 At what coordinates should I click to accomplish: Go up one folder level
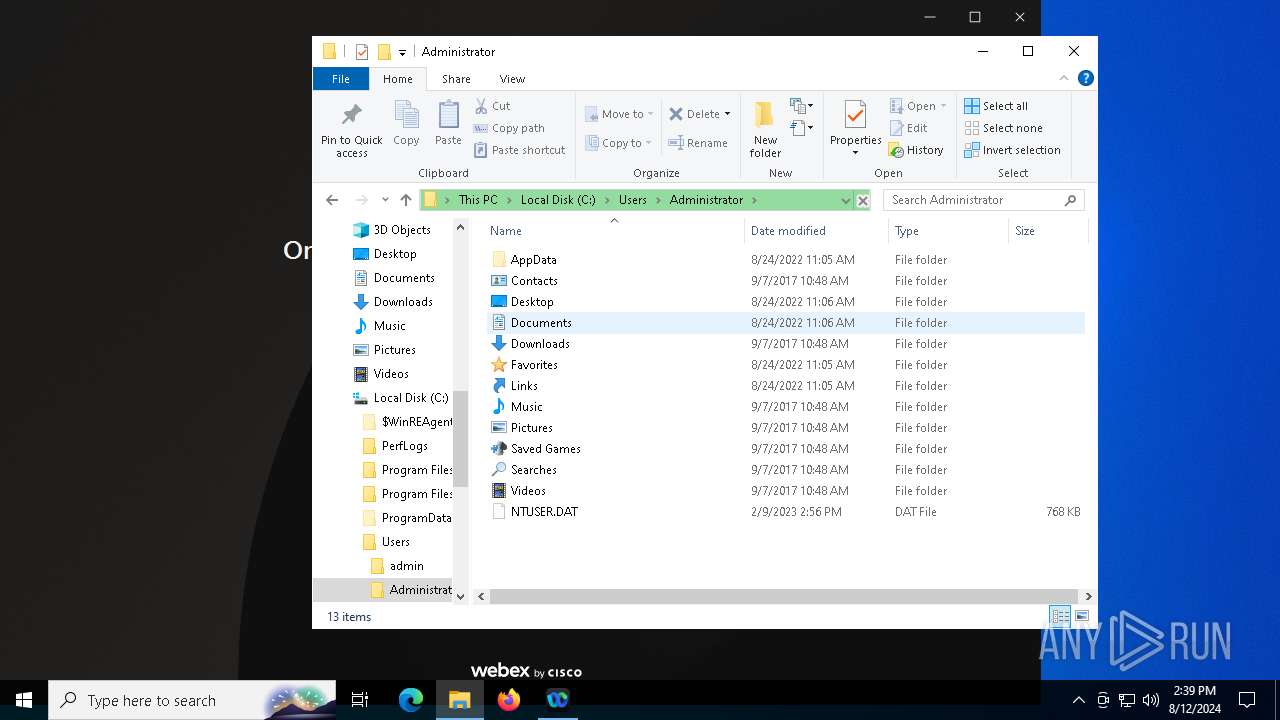click(x=406, y=200)
